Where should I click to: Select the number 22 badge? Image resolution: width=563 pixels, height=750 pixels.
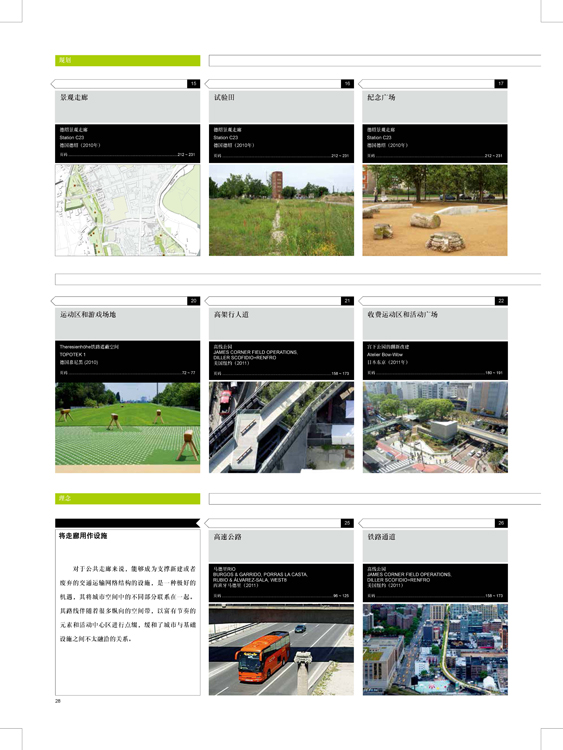point(501,301)
